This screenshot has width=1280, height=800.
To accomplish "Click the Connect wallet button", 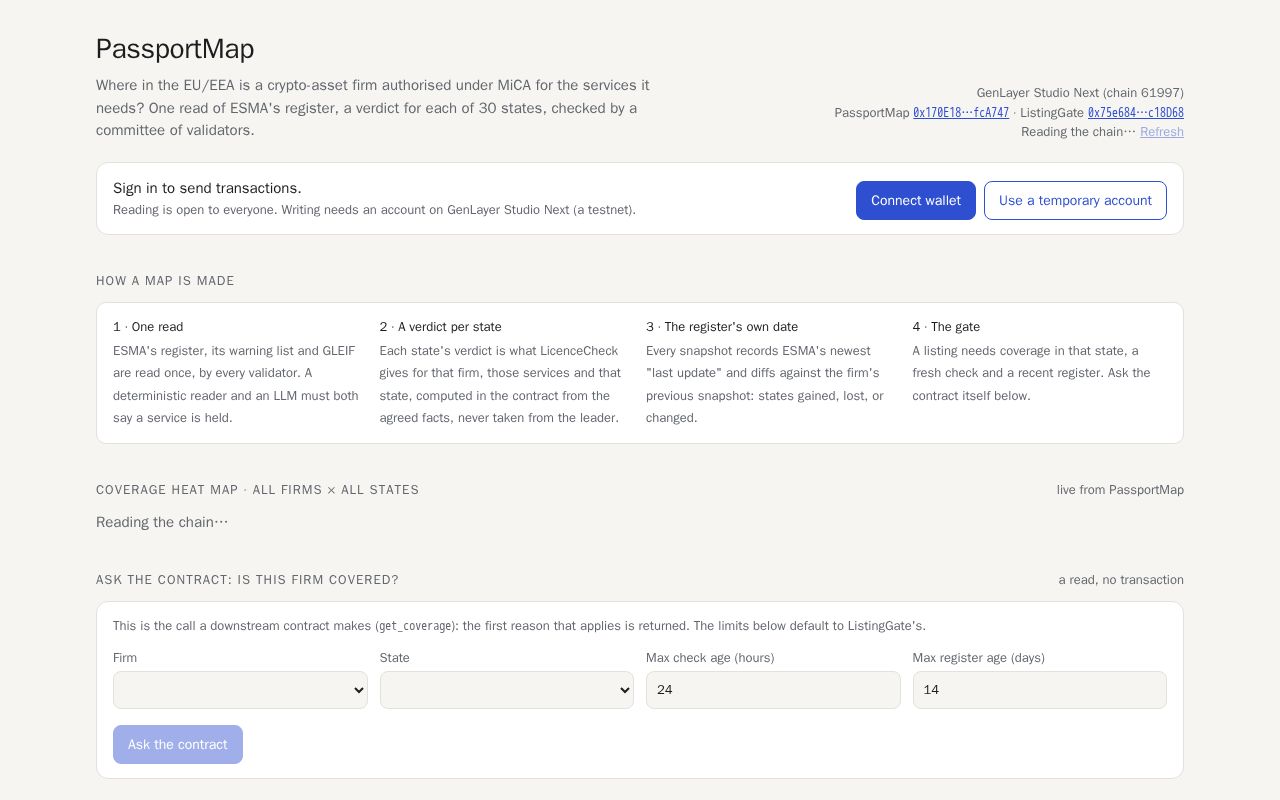I will click(916, 200).
